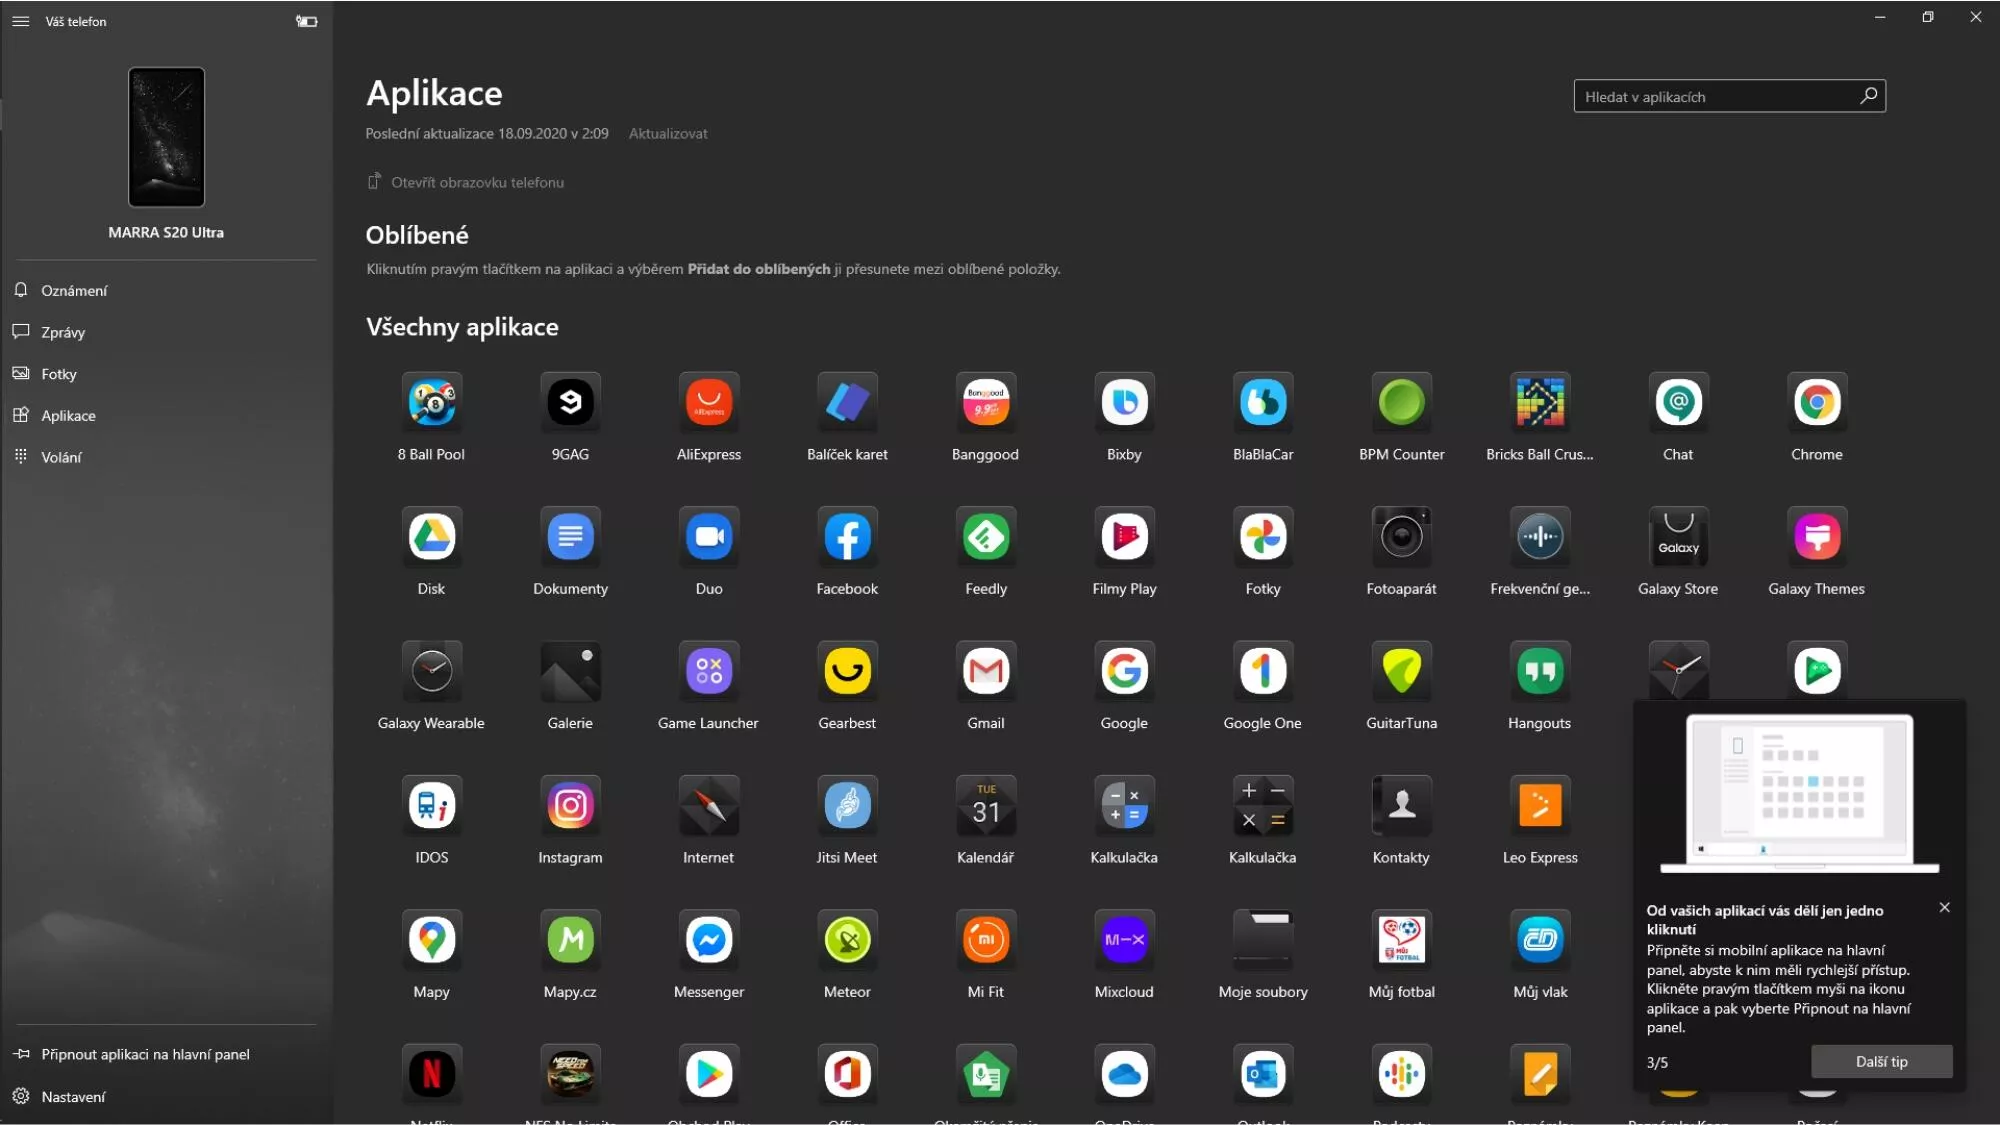Launch the Banggood app
This screenshot has width=2000, height=1125.
click(986, 402)
